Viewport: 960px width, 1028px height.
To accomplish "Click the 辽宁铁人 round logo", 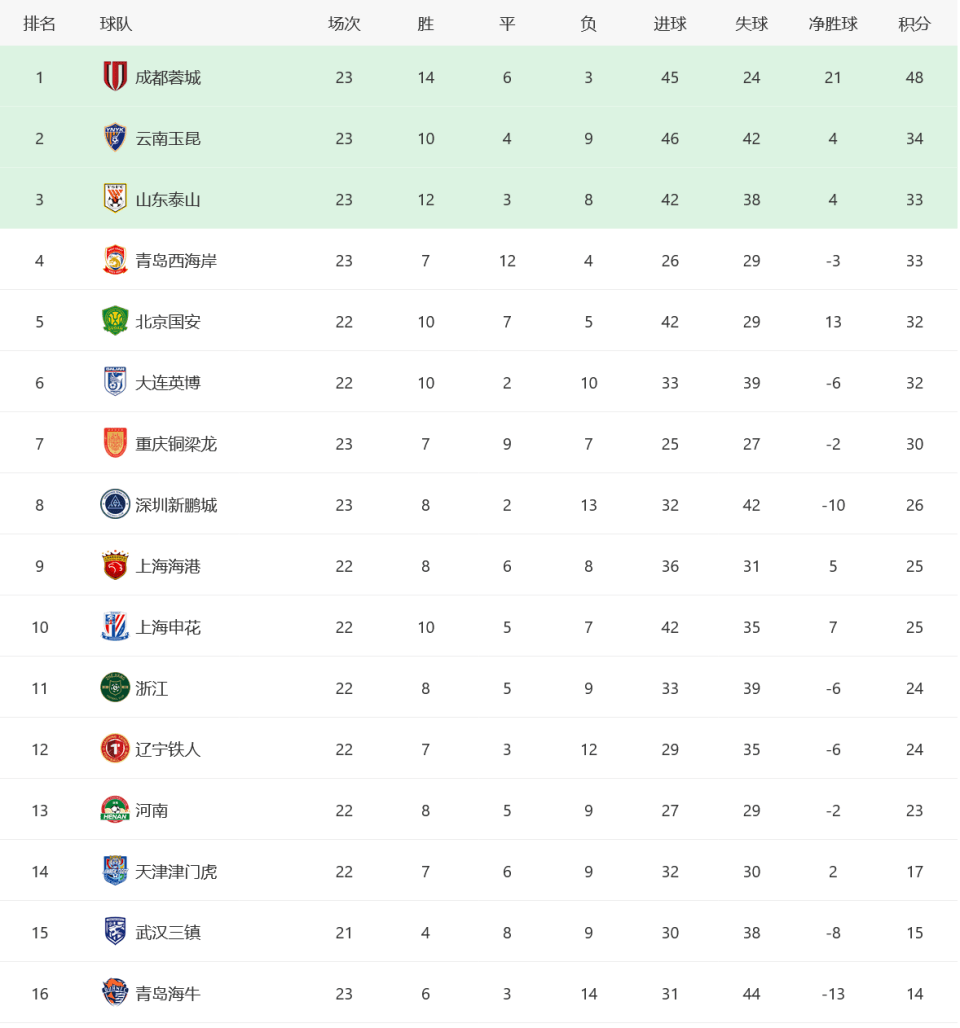I will click(115, 748).
